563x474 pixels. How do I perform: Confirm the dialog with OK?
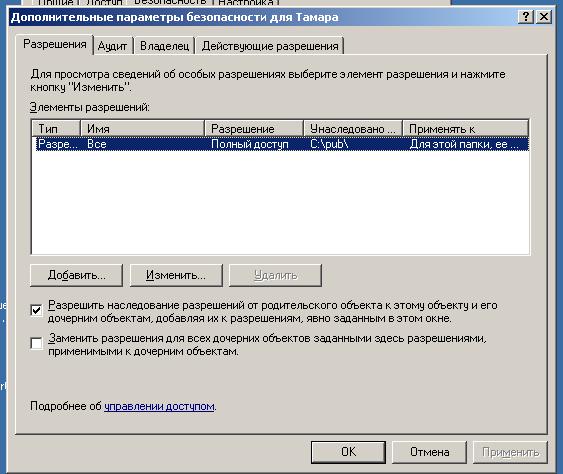tap(348, 452)
